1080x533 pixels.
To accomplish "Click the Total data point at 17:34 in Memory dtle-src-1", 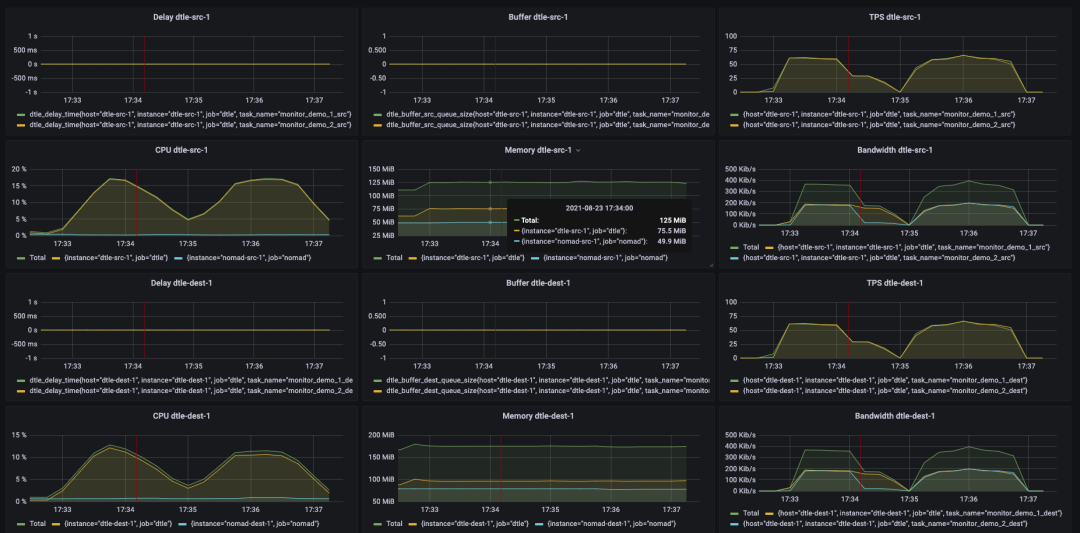I will click(x=490, y=182).
